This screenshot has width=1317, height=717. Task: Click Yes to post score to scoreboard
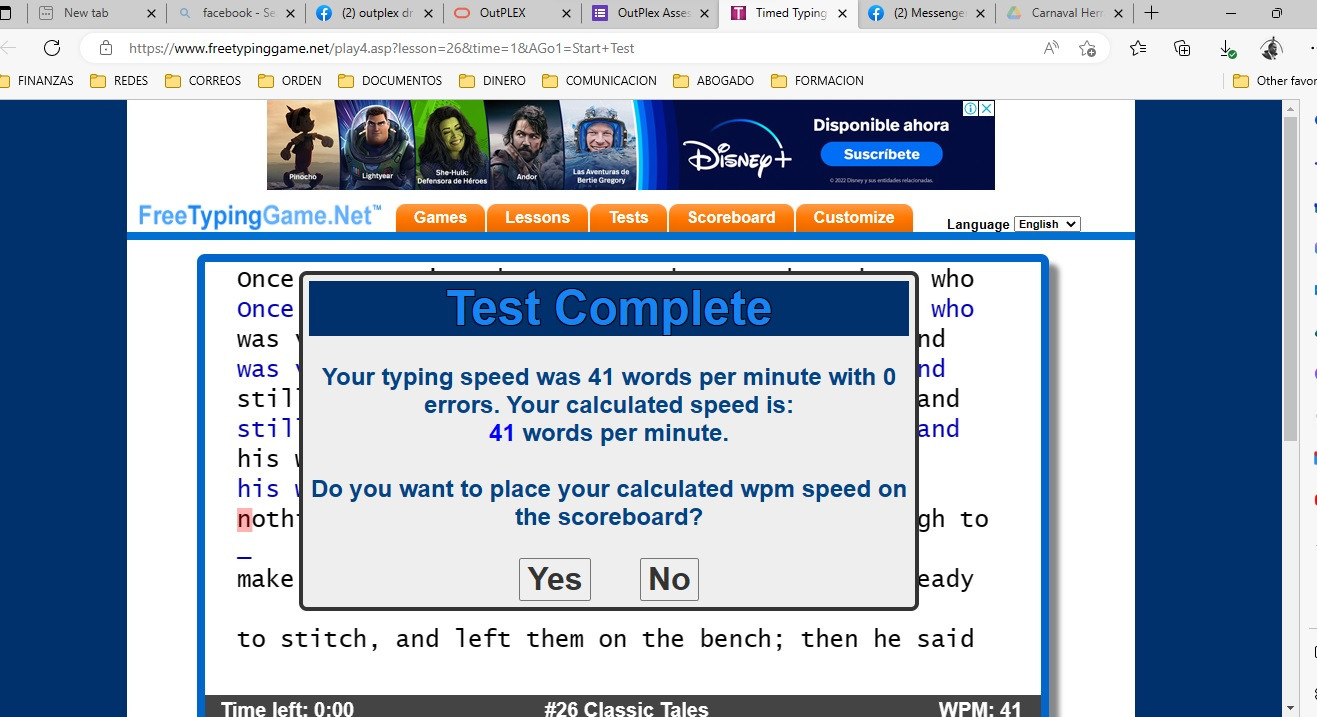(x=555, y=579)
